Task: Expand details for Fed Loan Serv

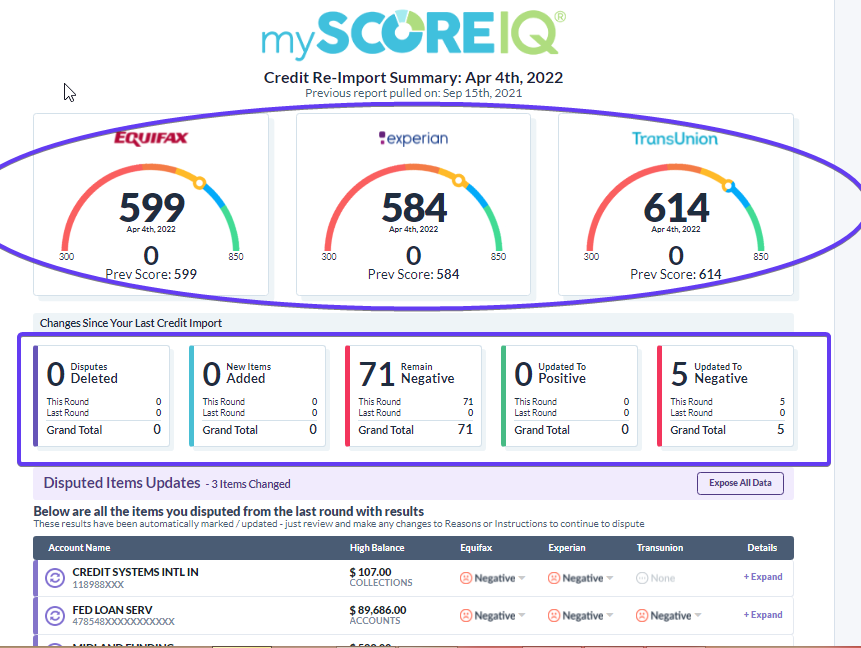Action: [763, 615]
